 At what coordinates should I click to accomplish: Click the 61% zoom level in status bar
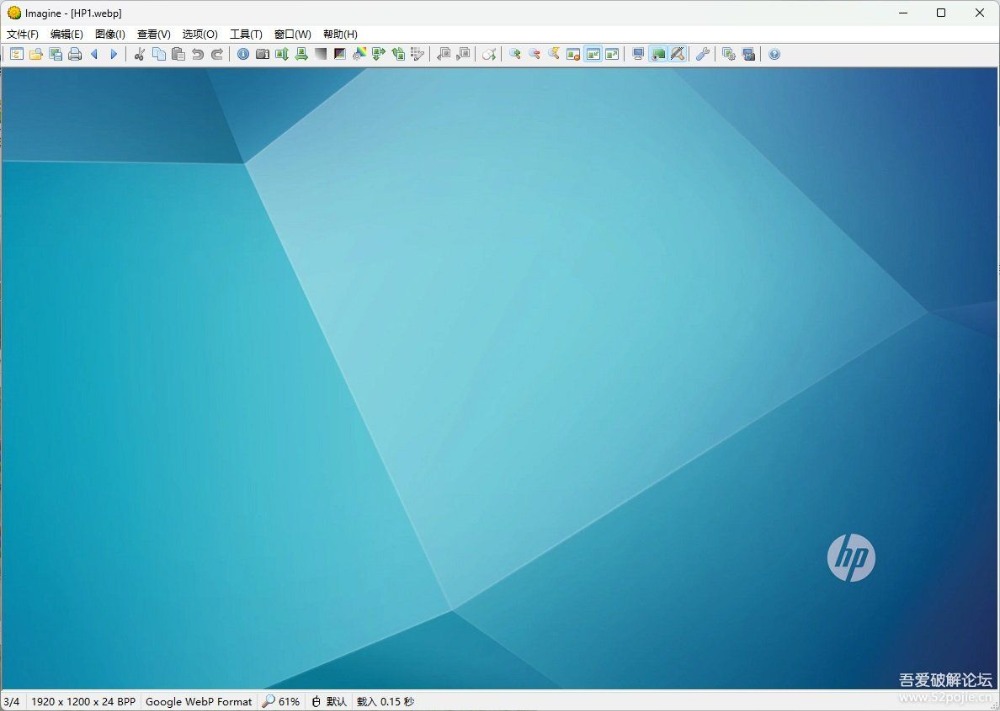click(281, 702)
